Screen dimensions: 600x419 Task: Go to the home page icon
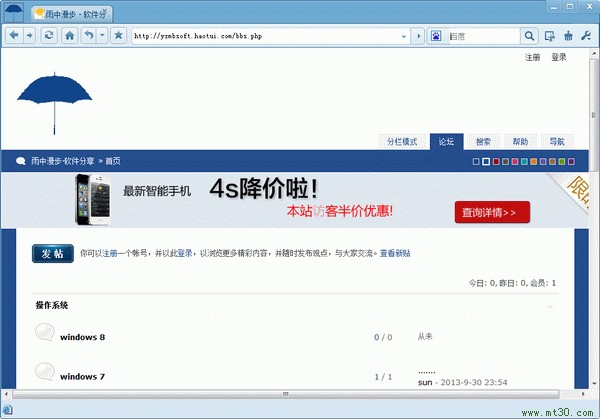[70, 36]
